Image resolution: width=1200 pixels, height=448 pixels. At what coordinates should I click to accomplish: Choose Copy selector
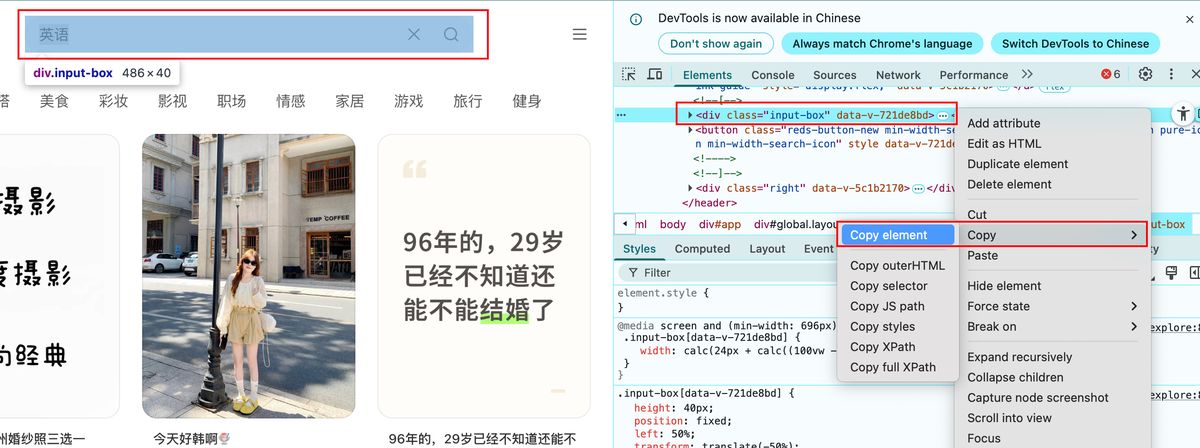tap(889, 286)
